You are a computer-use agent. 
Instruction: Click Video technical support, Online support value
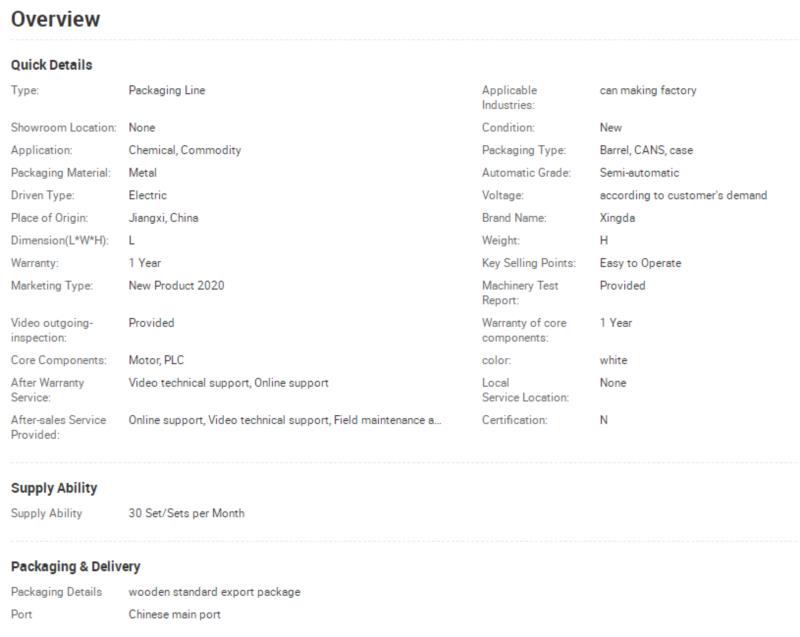coord(229,383)
